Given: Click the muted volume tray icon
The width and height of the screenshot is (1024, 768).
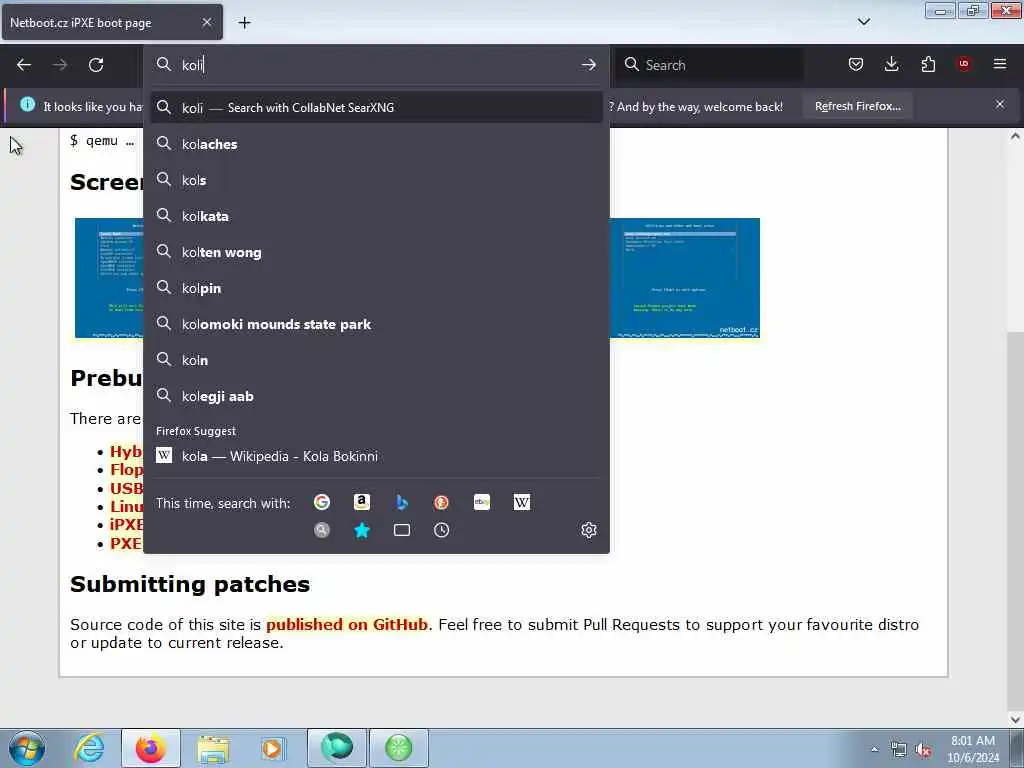Looking at the screenshot, I should coord(923,750).
